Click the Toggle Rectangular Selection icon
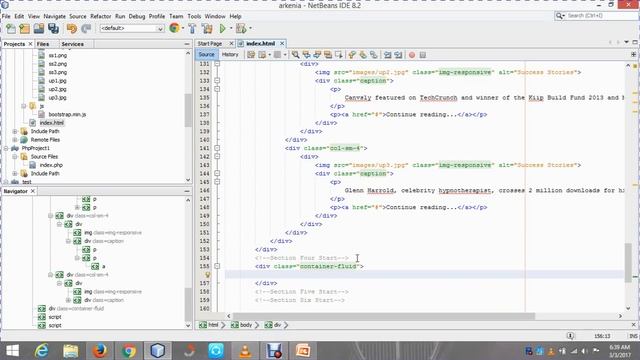 point(338,55)
